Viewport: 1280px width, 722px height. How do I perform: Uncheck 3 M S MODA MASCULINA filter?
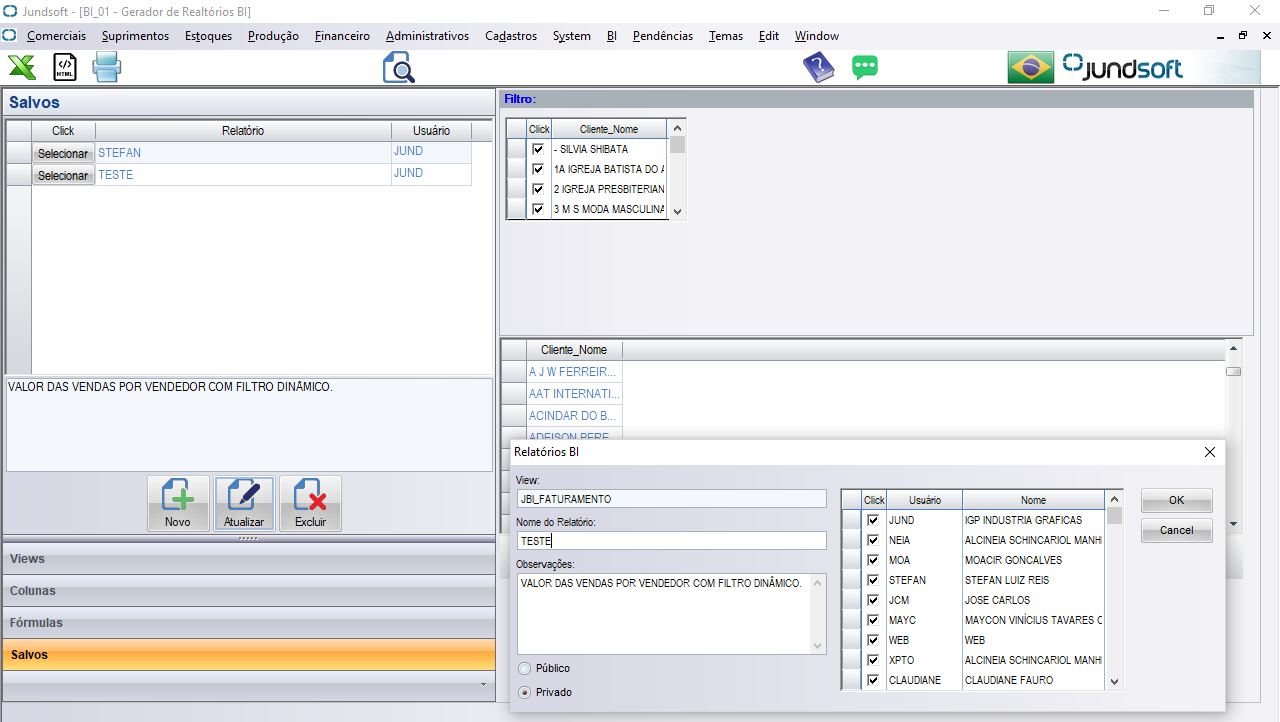click(x=539, y=209)
